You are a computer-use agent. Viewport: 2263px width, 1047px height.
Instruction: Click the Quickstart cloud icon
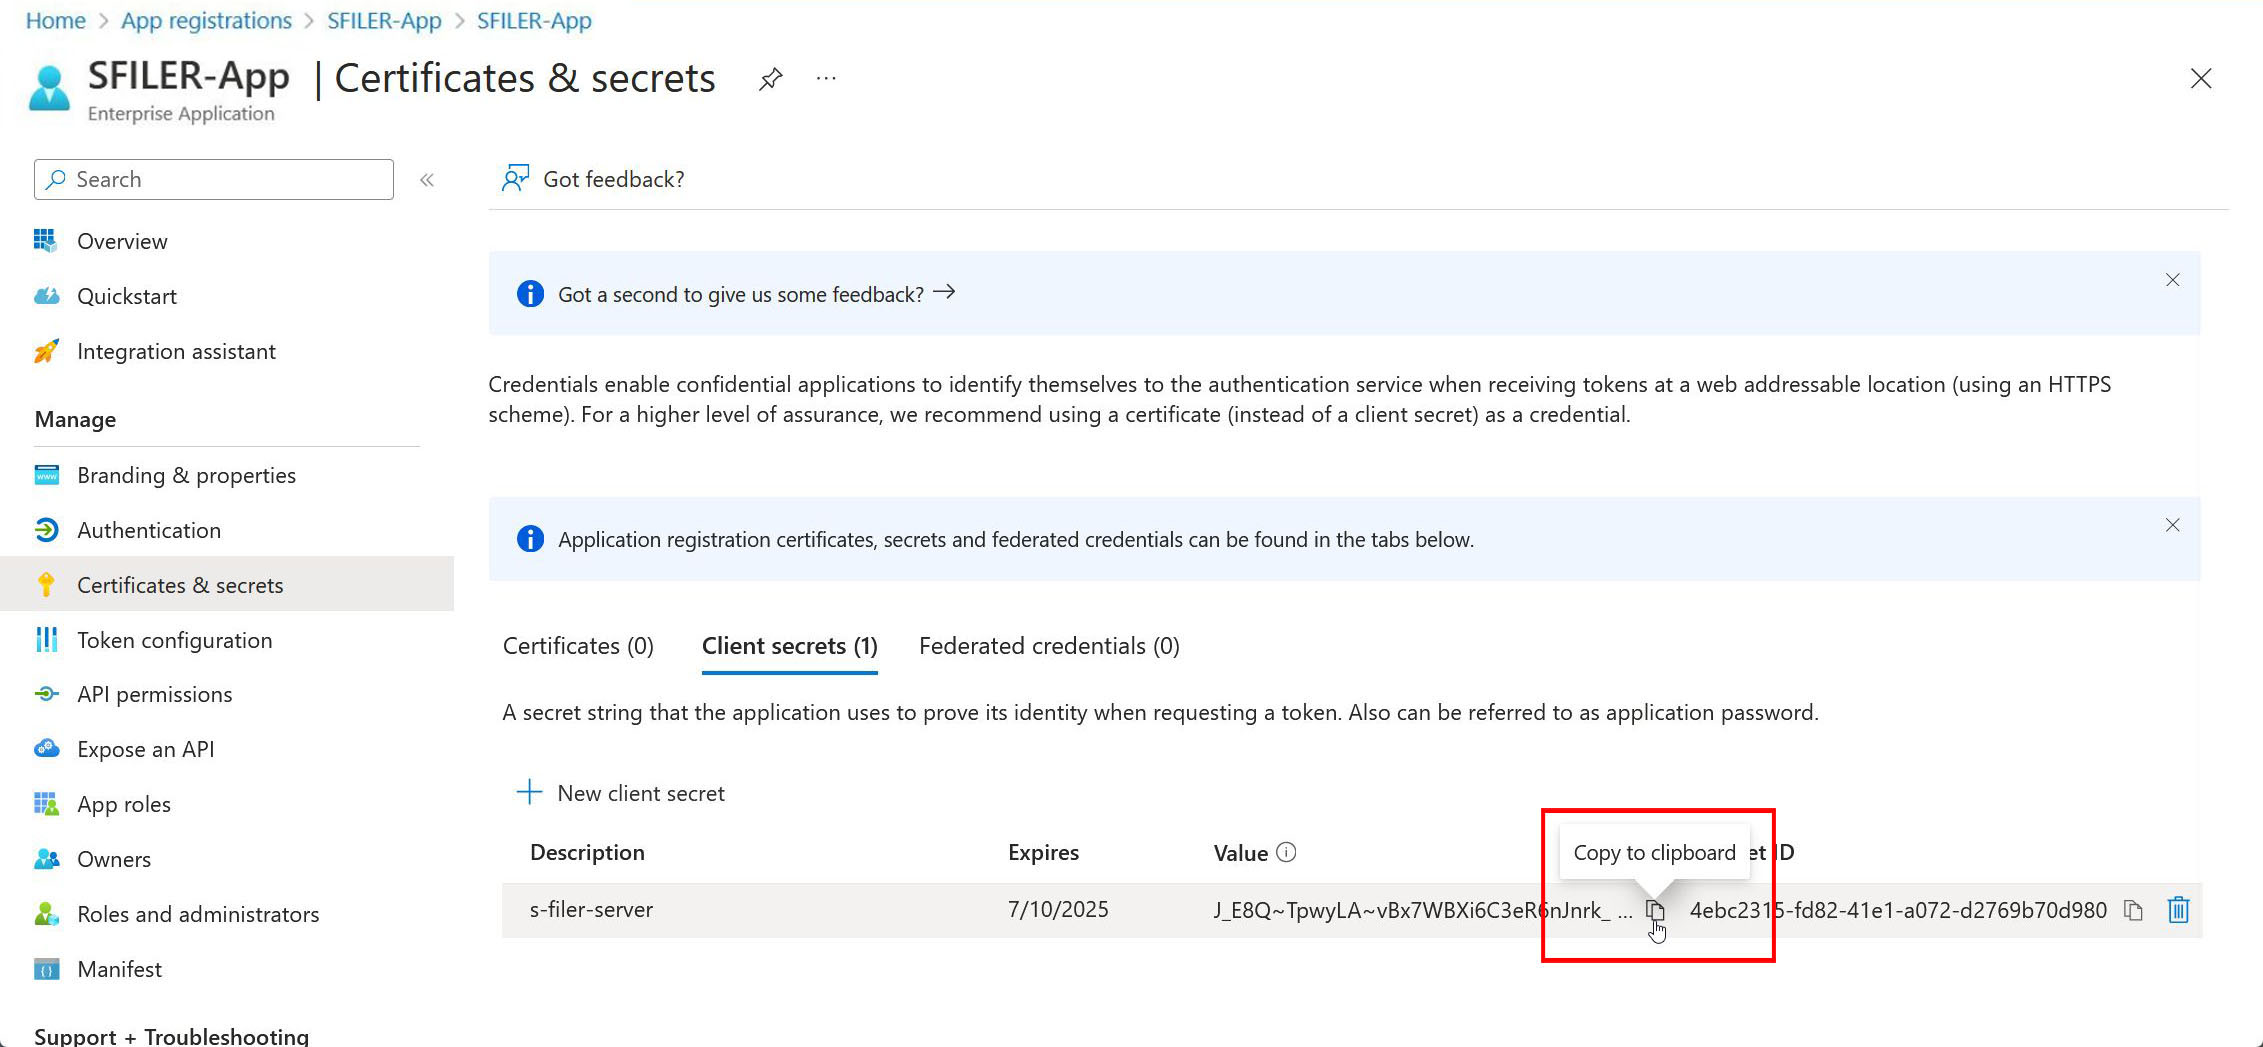46,296
